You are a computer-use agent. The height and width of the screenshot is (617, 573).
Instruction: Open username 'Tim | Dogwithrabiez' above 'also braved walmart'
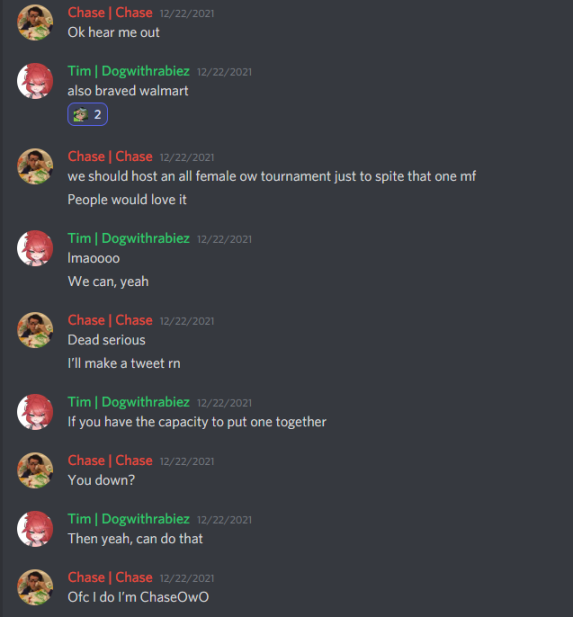tap(129, 71)
